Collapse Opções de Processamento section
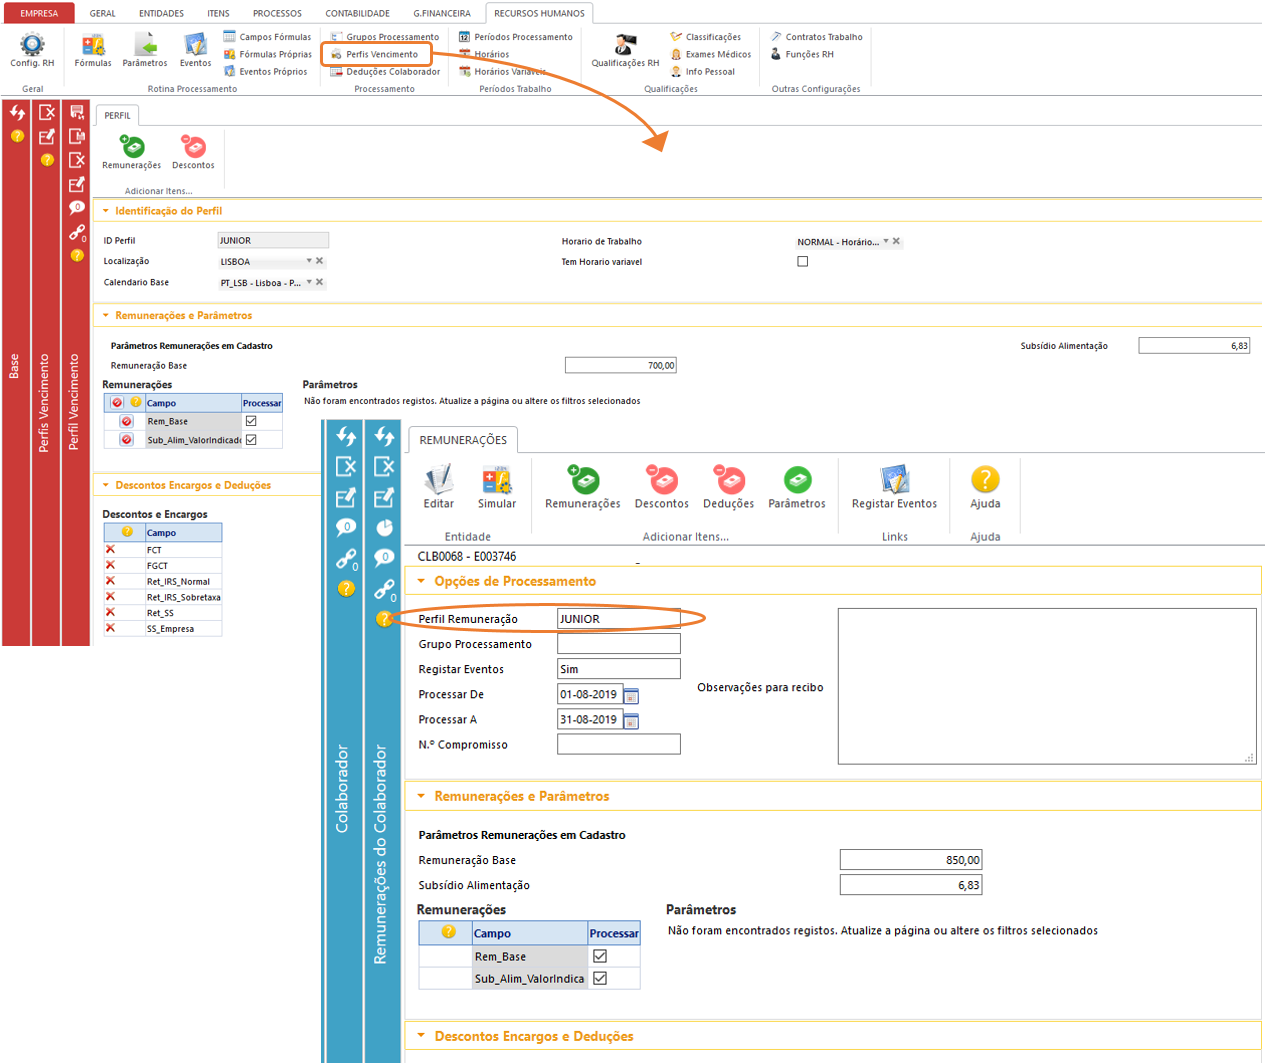The image size is (1265, 1063). (x=421, y=581)
